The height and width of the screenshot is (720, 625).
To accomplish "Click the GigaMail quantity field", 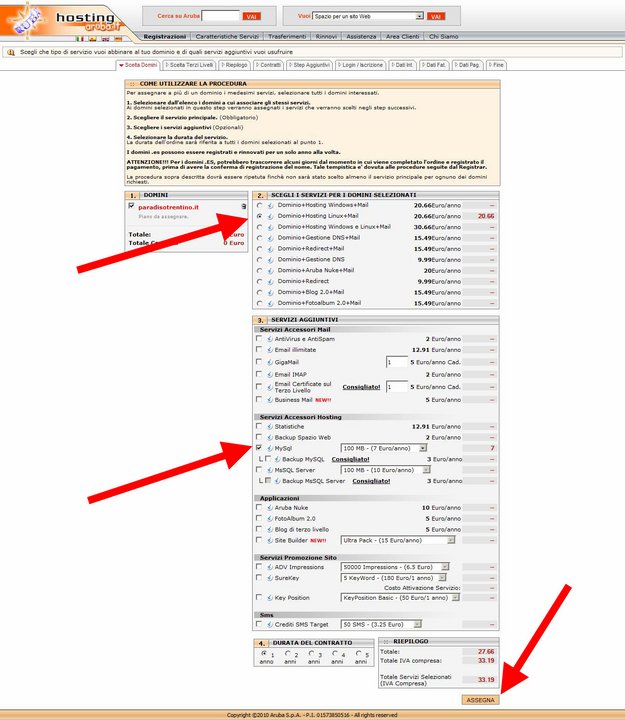I will (x=397, y=362).
